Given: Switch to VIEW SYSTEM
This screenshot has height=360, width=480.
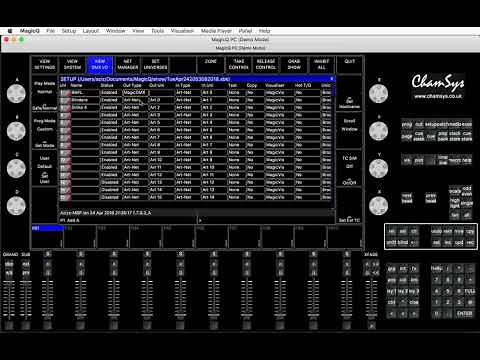Looking at the screenshot, I should click(72, 64).
